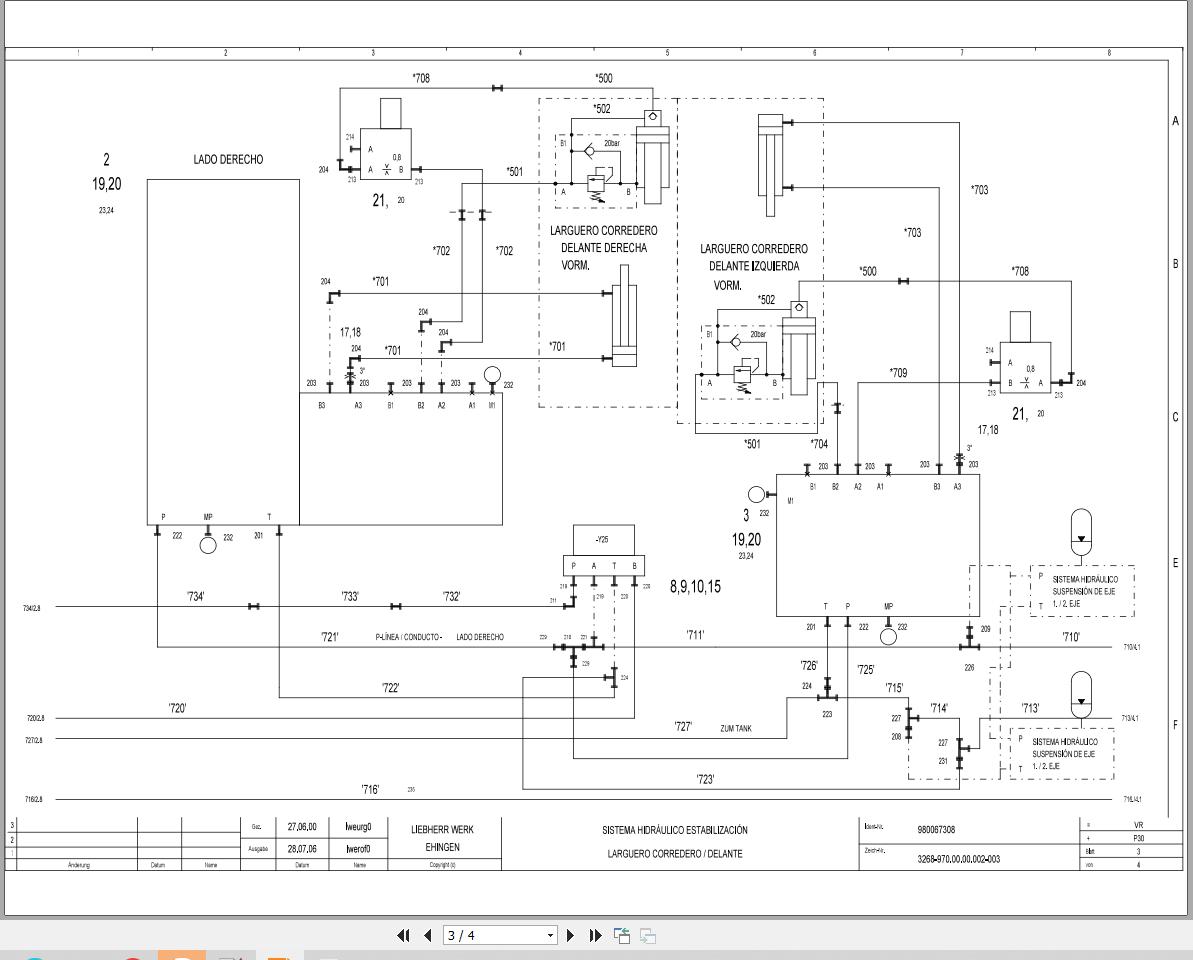This screenshot has width=1193, height=960.
Task: Click the Previous View navigation icon
Action: (620, 934)
